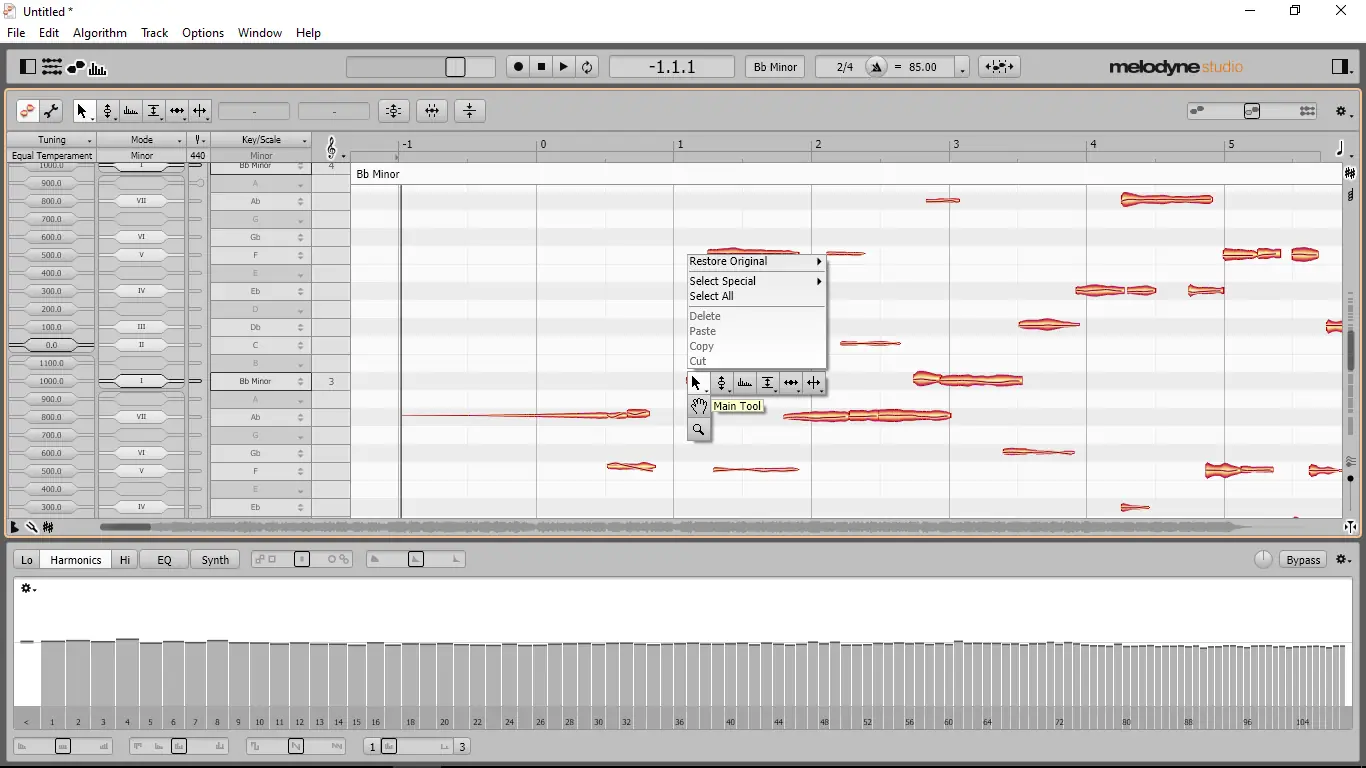The height and width of the screenshot is (768, 1366).
Task: Open Select Special submenu
Action: (756, 281)
